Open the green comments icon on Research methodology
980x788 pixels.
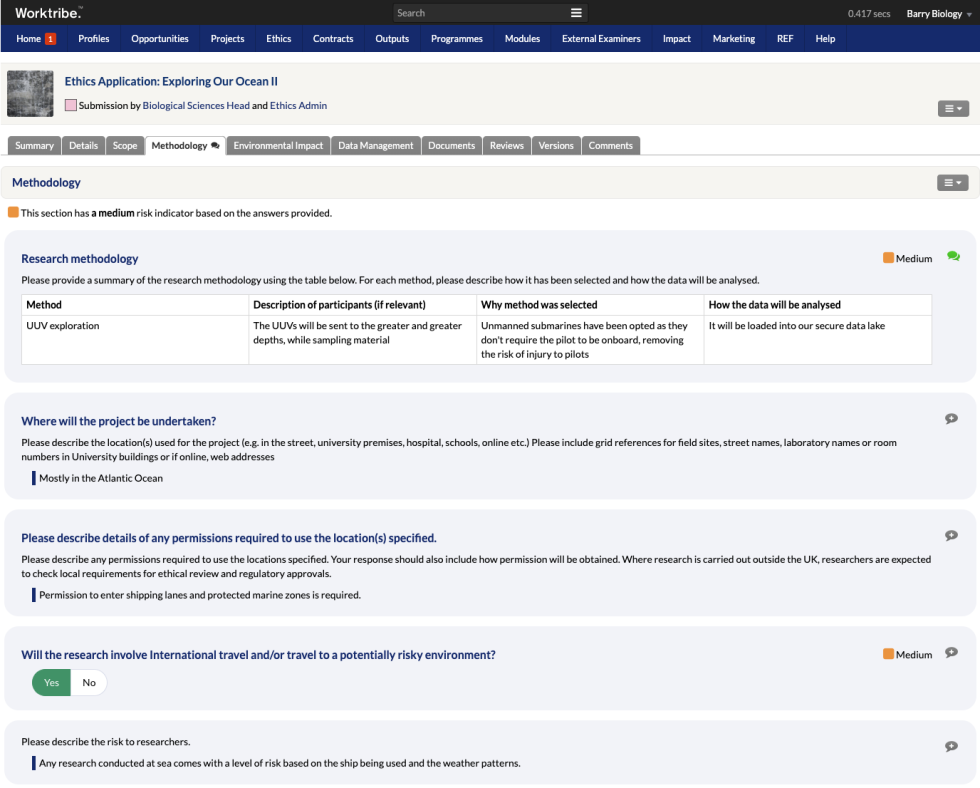(x=953, y=256)
